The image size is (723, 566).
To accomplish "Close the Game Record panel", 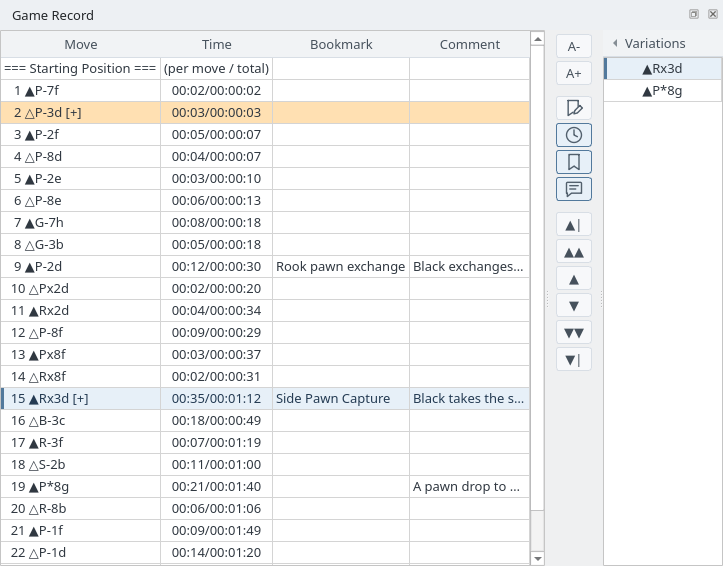I will (713, 14).
